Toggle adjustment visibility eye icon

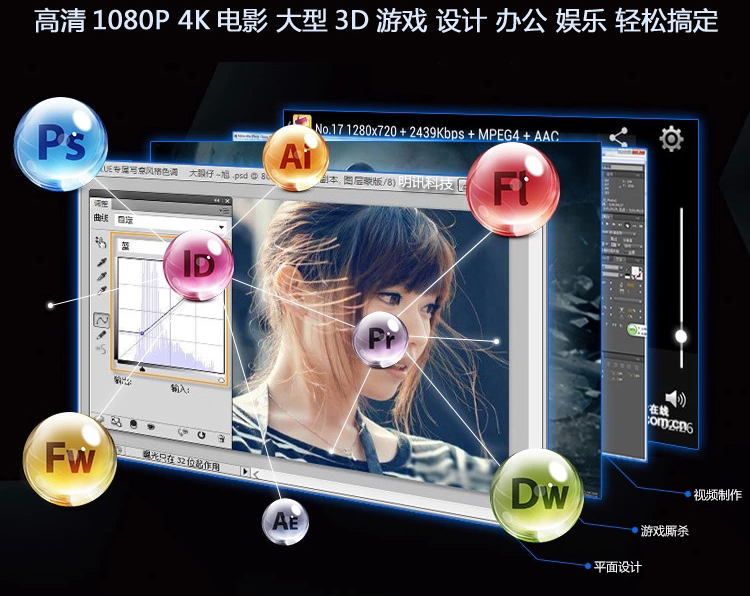click(152, 426)
